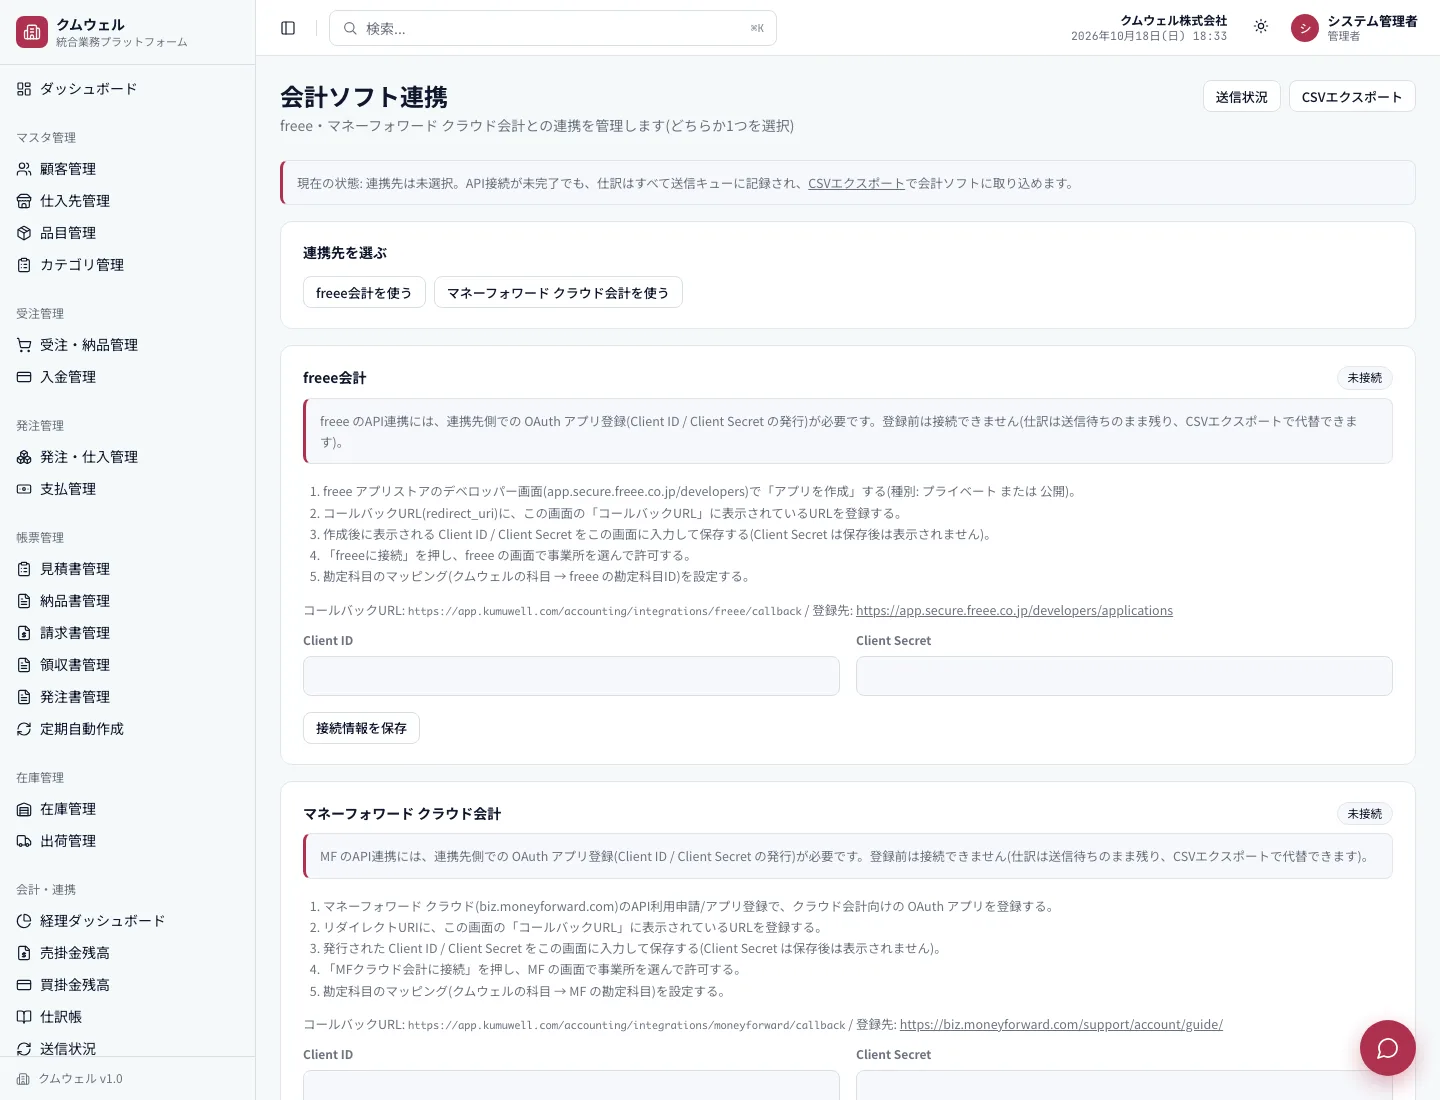Click the 仕訳帳 book icon
Screen dimensions: 1440x1100
24,1017
